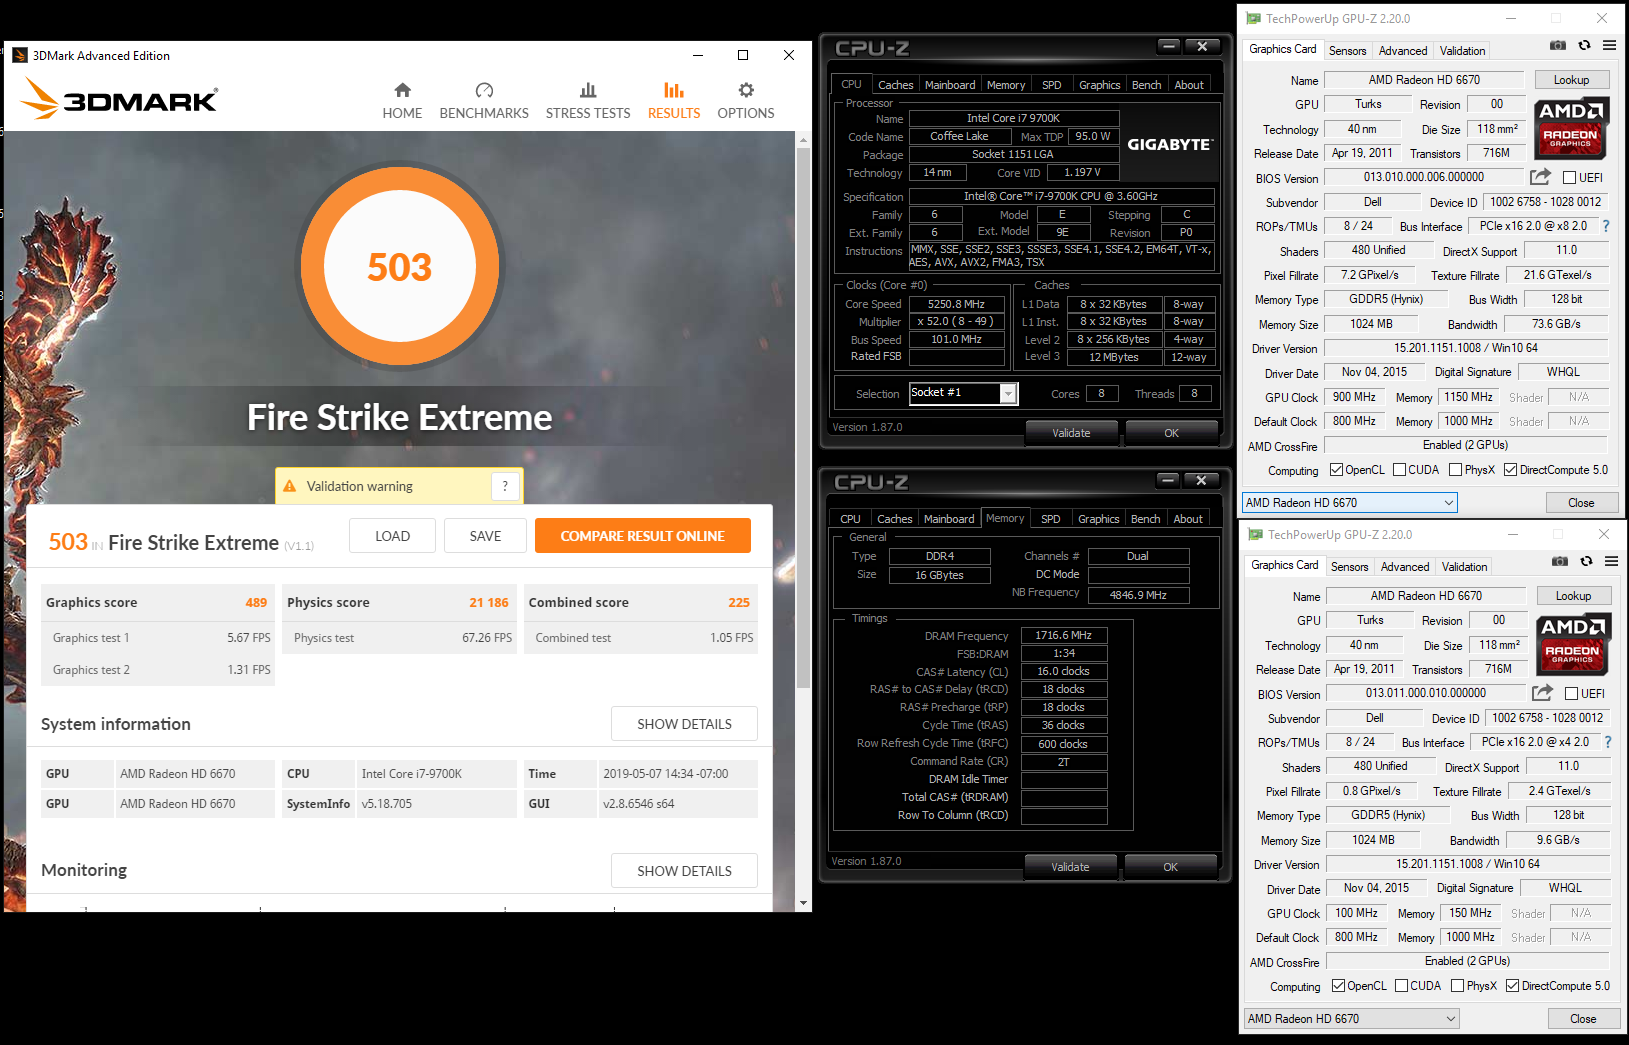Refresh the top GPU-Z window
This screenshot has width=1629, height=1045.
point(1584,45)
